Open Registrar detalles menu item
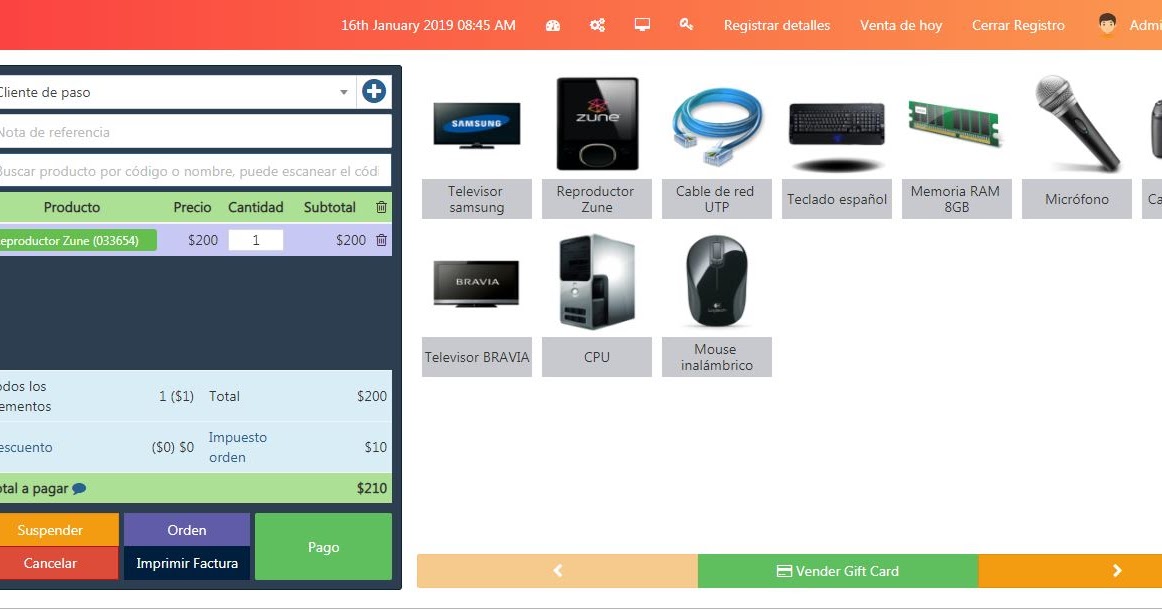 coord(777,25)
